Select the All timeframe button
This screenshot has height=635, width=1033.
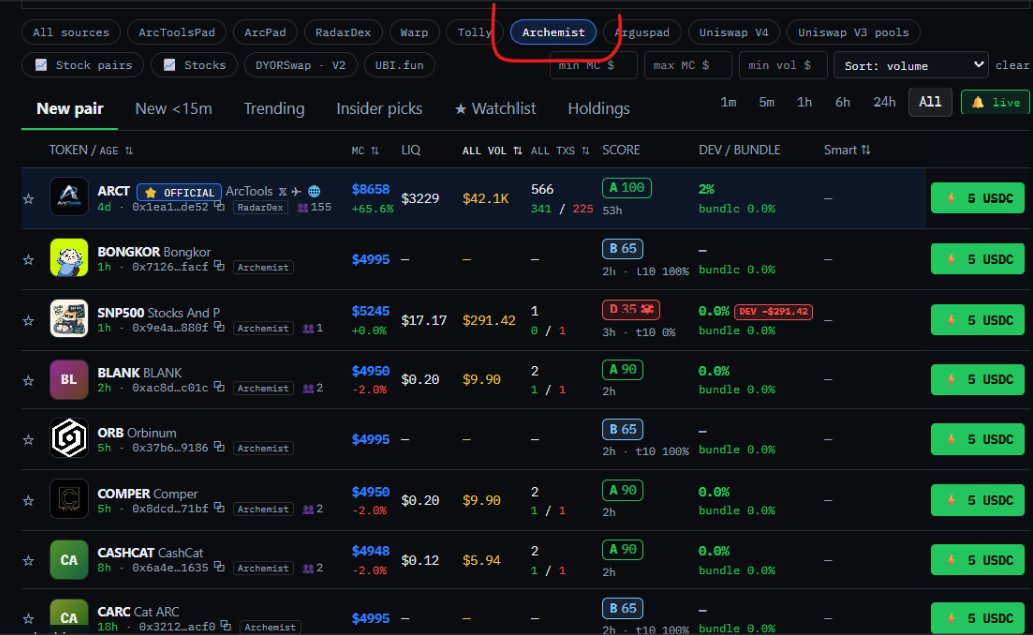pos(930,102)
